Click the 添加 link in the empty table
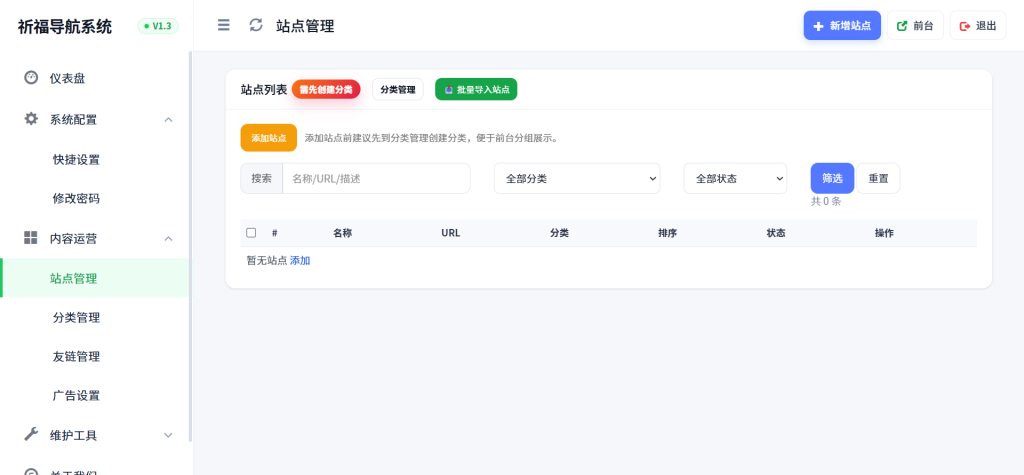Screen dimensions: 1024x475 coord(300,261)
